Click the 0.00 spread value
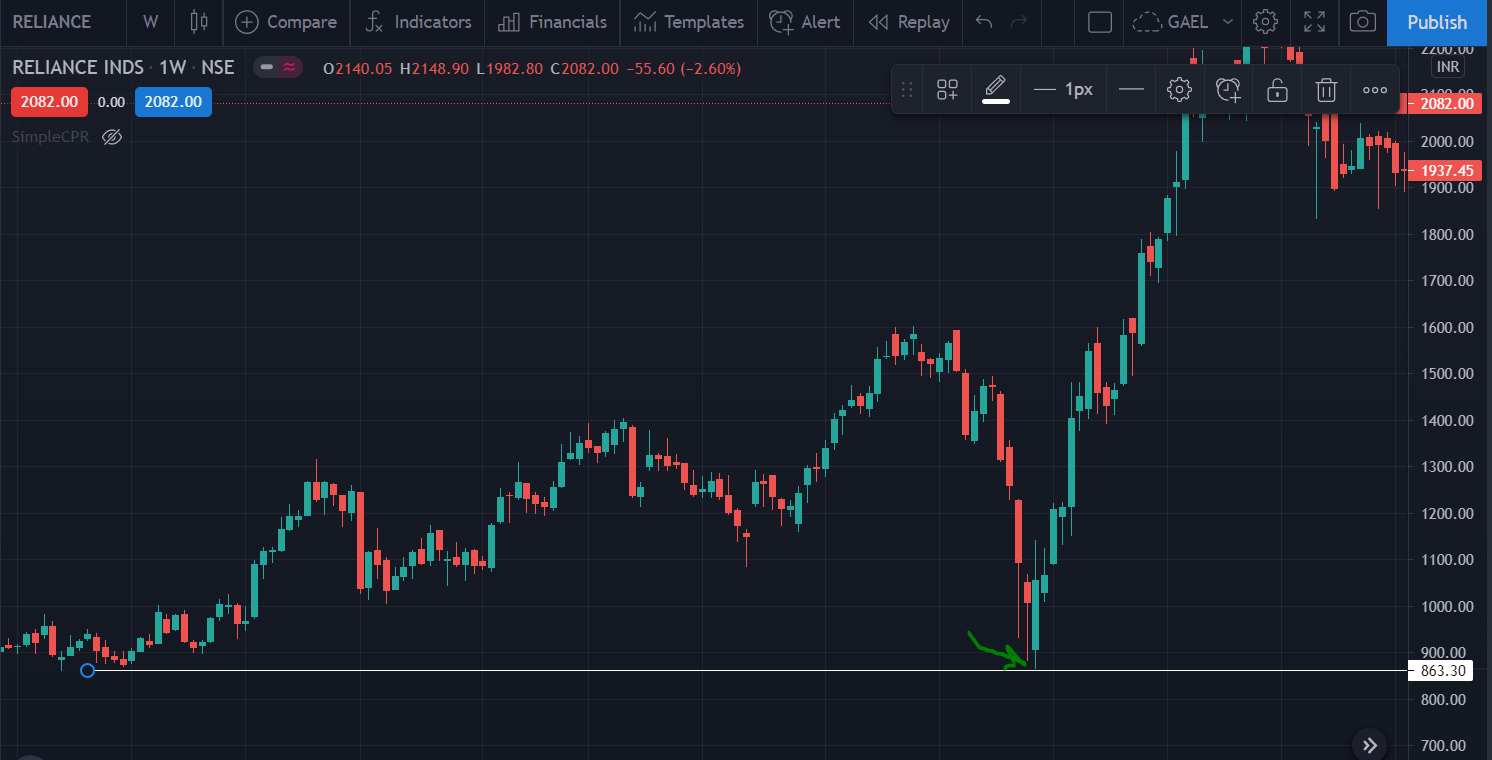The height and width of the screenshot is (760, 1492). pyautogui.click(x=111, y=101)
